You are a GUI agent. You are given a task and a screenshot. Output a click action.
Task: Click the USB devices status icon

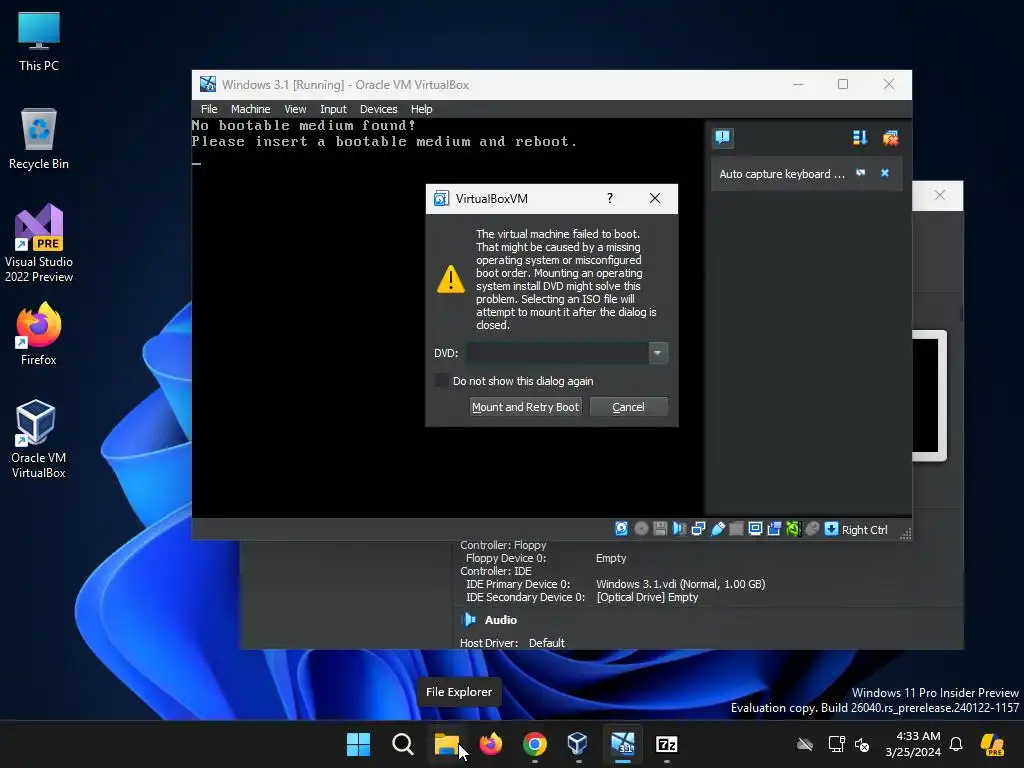[x=718, y=529]
